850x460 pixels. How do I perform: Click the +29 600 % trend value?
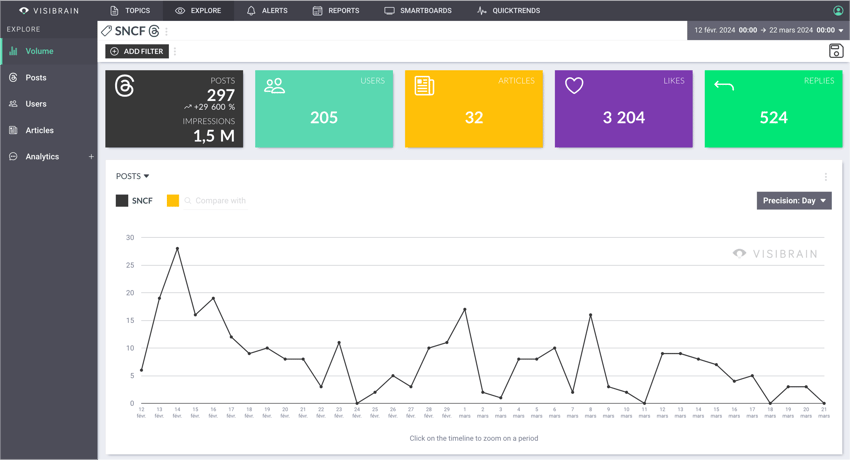(x=209, y=107)
